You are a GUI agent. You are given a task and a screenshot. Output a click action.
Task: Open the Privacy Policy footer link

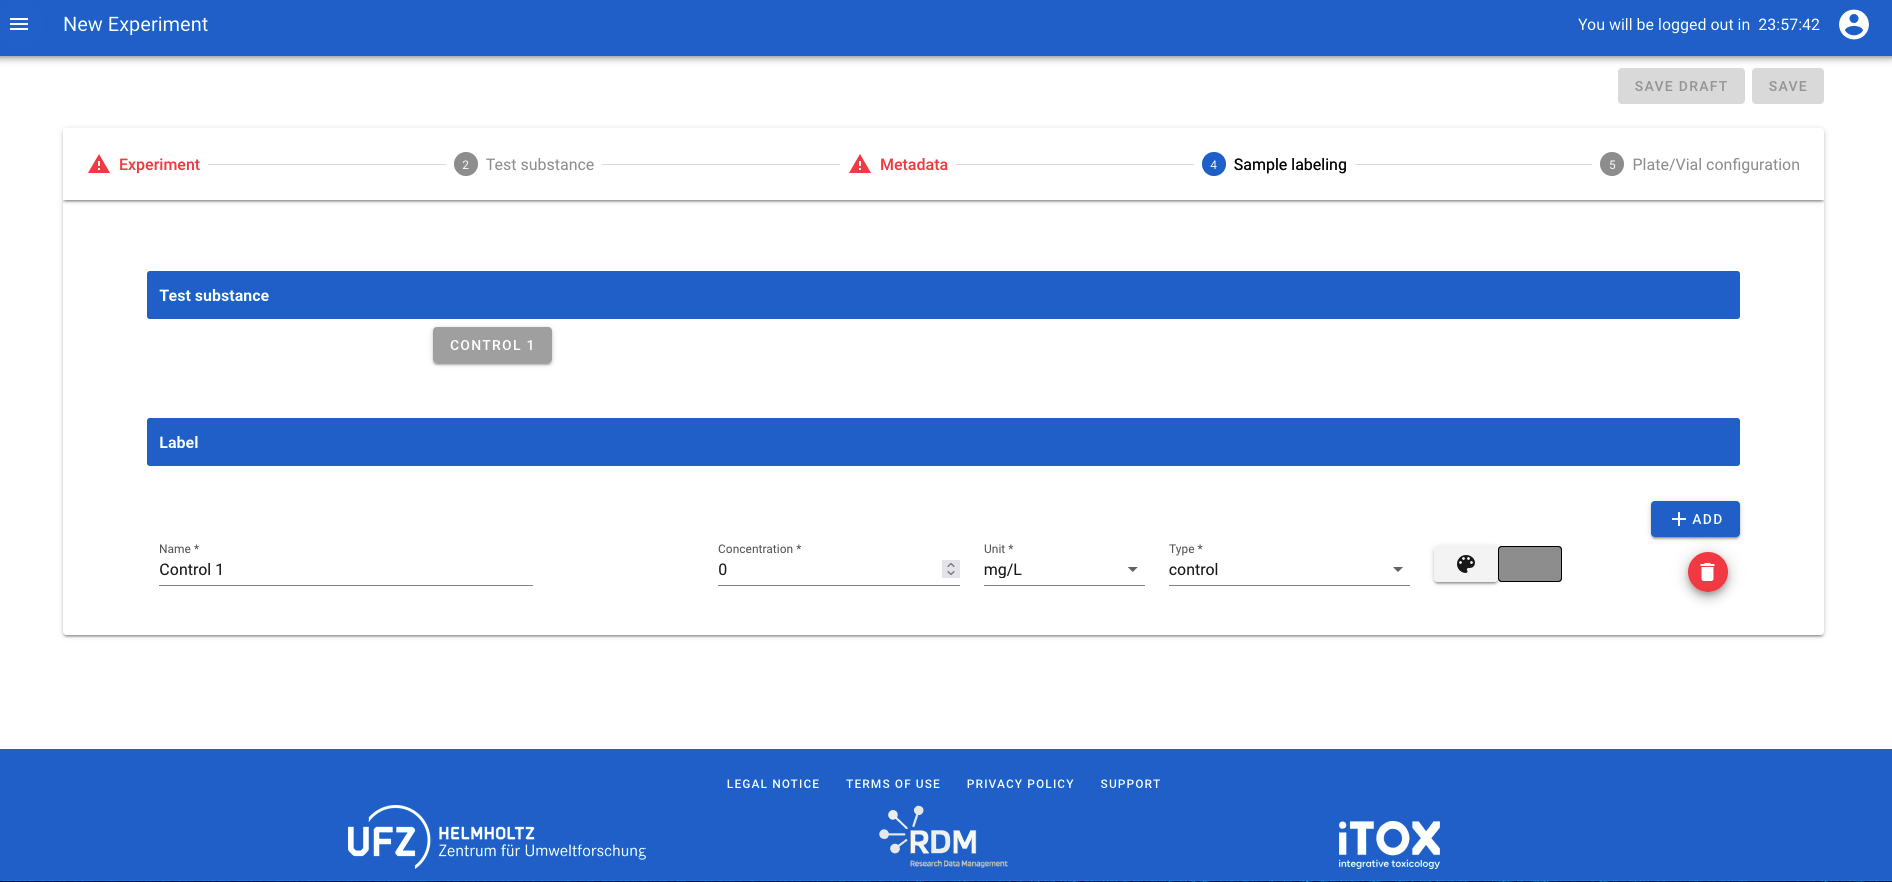[x=1019, y=784]
